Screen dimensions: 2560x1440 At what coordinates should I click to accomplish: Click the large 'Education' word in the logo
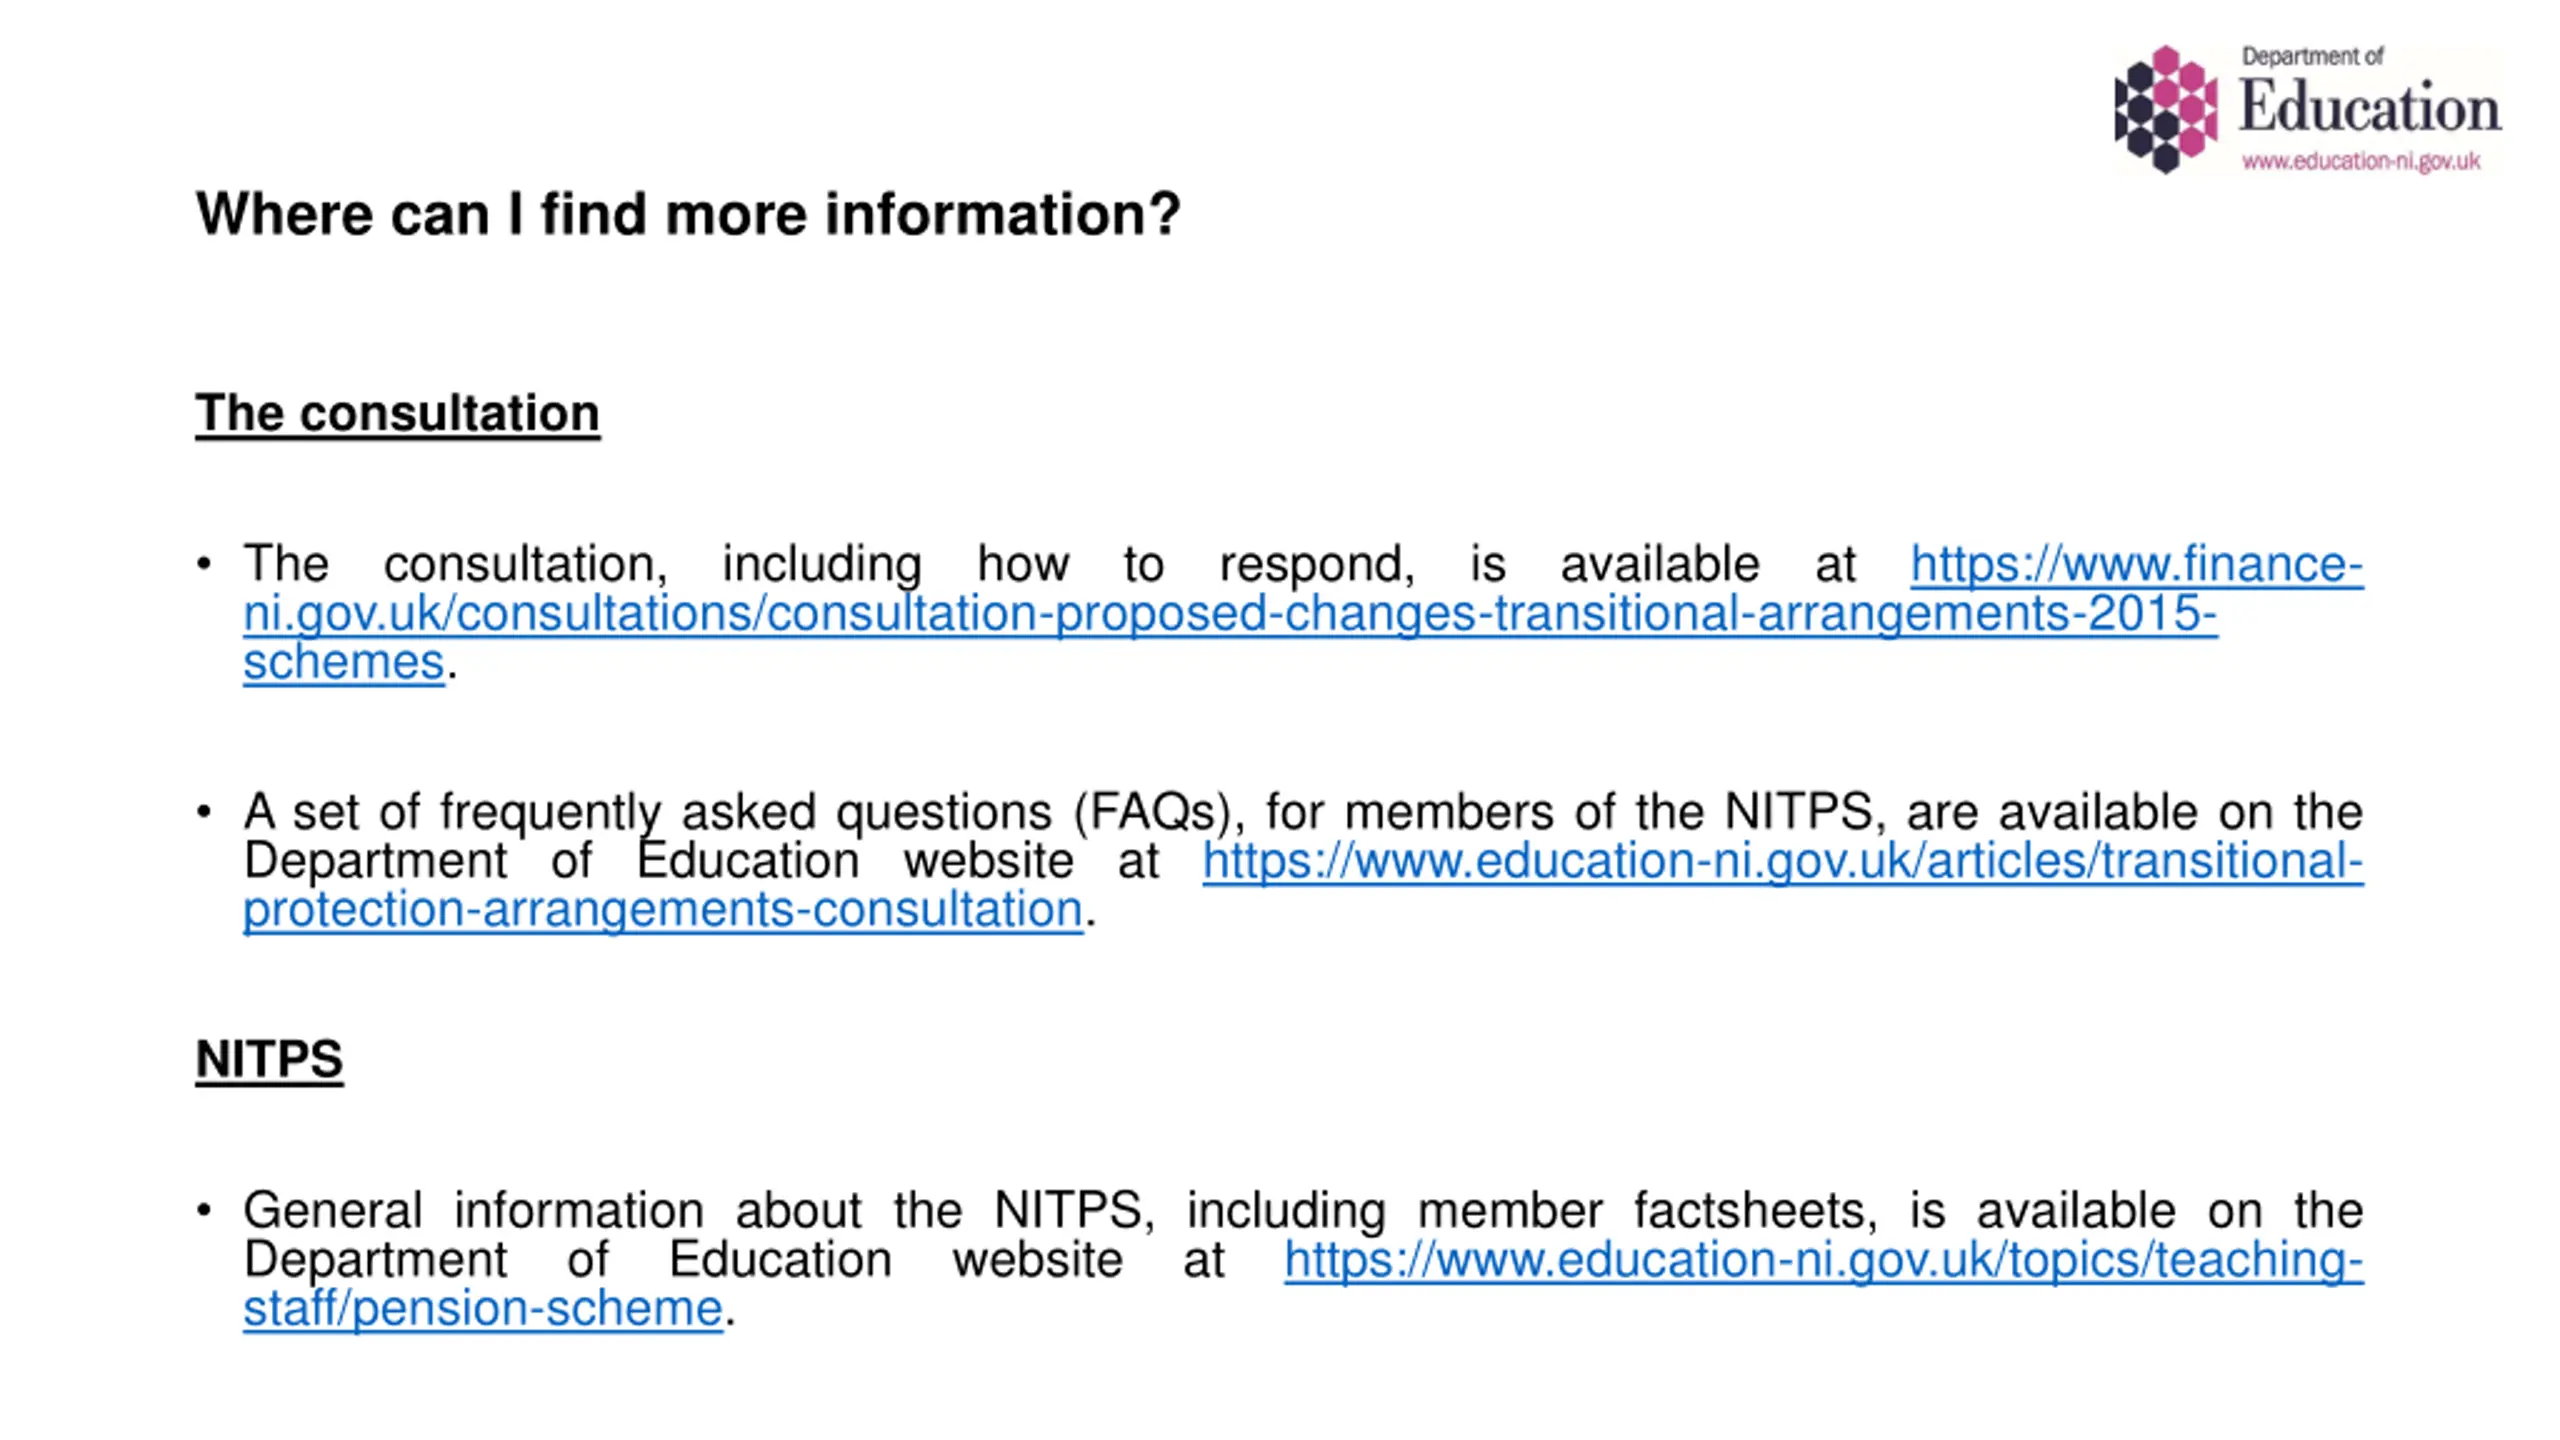pos(2368,108)
